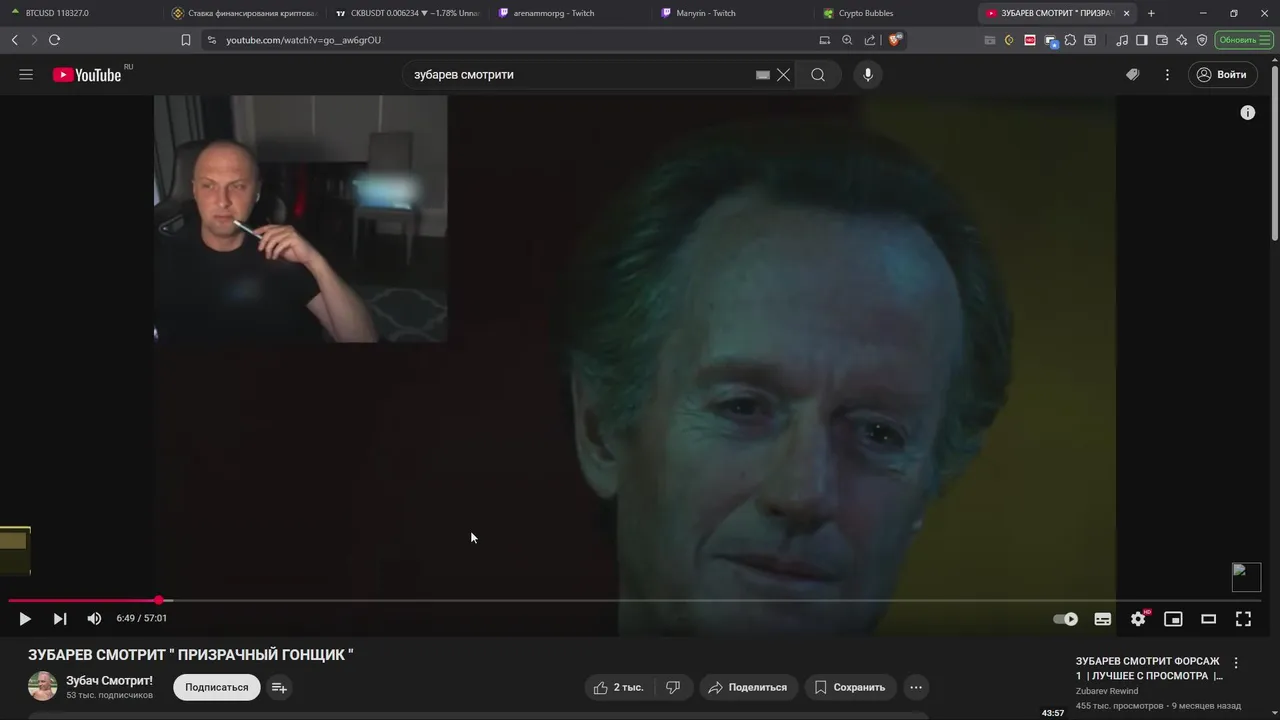The height and width of the screenshot is (720, 1280).
Task: Open options menu for the ФОРСАЖ recommended video
Action: (x=1236, y=663)
